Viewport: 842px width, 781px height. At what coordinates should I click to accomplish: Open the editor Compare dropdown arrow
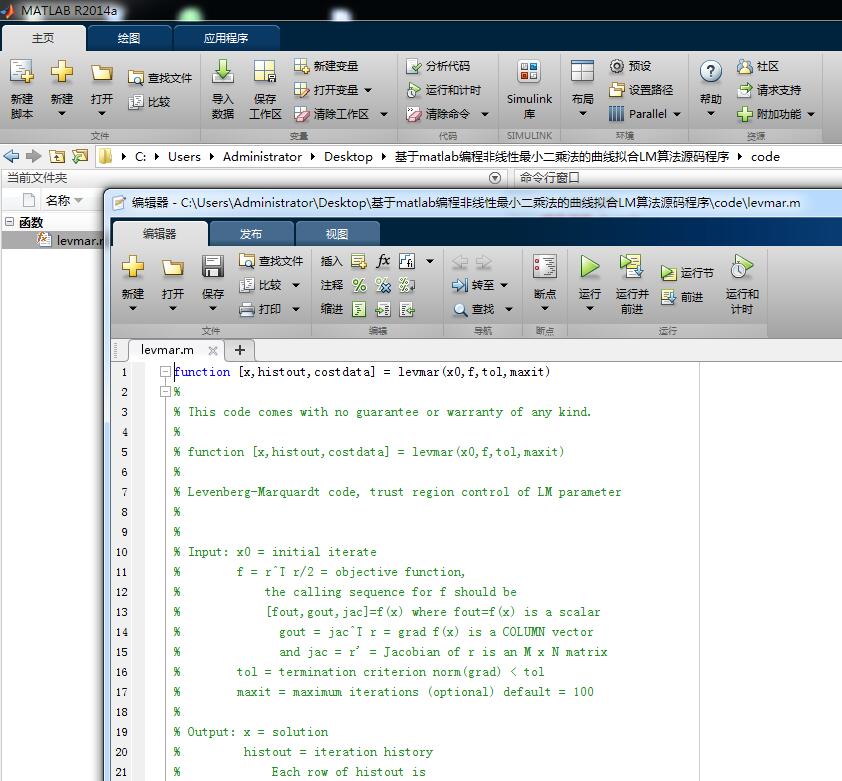(296, 285)
